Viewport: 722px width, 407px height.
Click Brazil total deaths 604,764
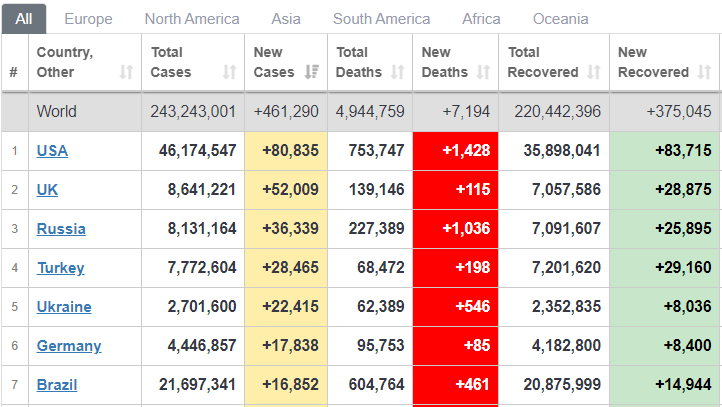click(376, 385)
